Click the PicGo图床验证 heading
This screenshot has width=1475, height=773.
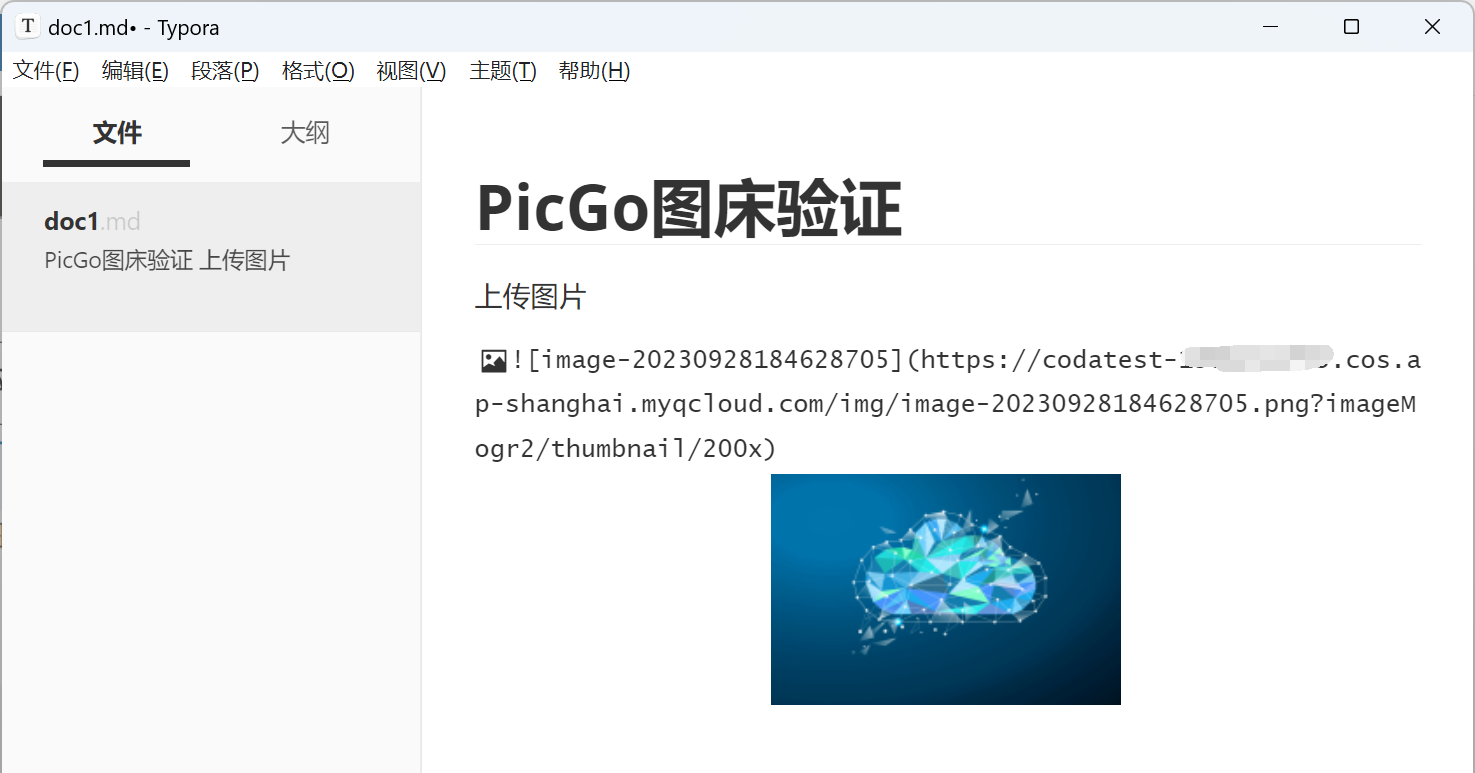tap(689, 209)
